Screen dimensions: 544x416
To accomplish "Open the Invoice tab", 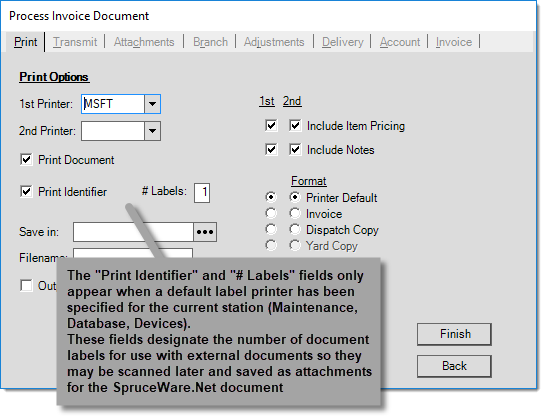I will tap(454, 42).
